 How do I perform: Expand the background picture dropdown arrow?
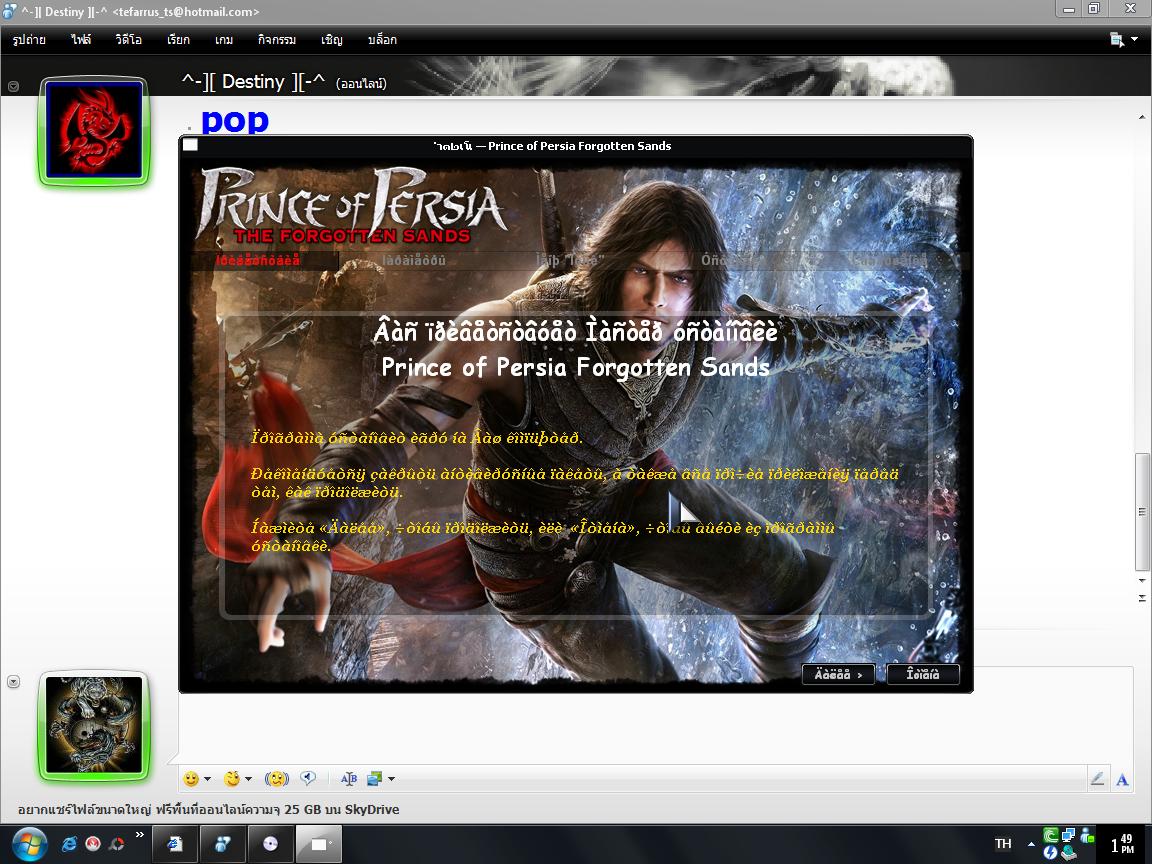(x=392, y=779)
